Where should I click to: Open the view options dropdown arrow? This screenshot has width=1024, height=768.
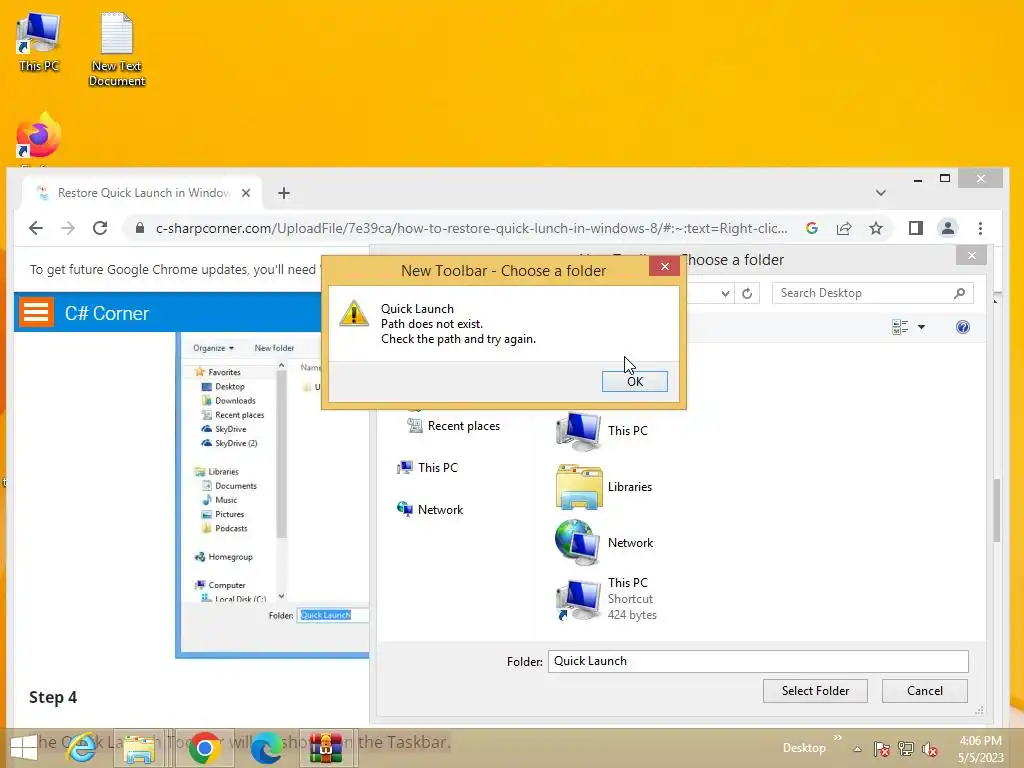click(x=921, y=327)
